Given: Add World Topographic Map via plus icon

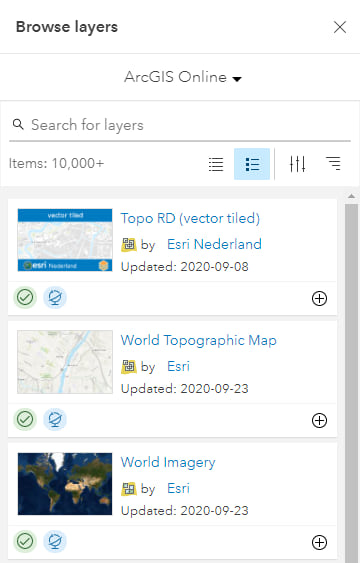Looking at the screenshot, I should point(319,420).
